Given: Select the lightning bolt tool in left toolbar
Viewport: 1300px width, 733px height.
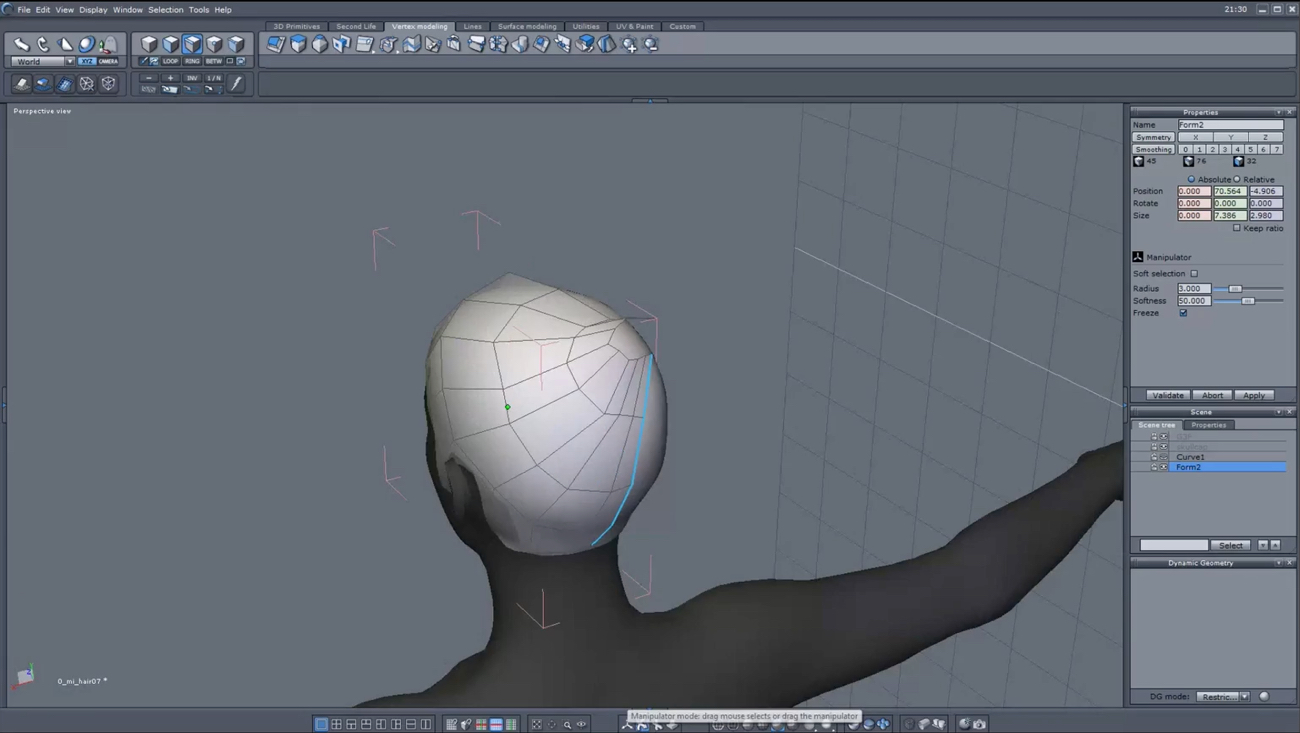Looking at the screenshot, I should tap(236, 83).
